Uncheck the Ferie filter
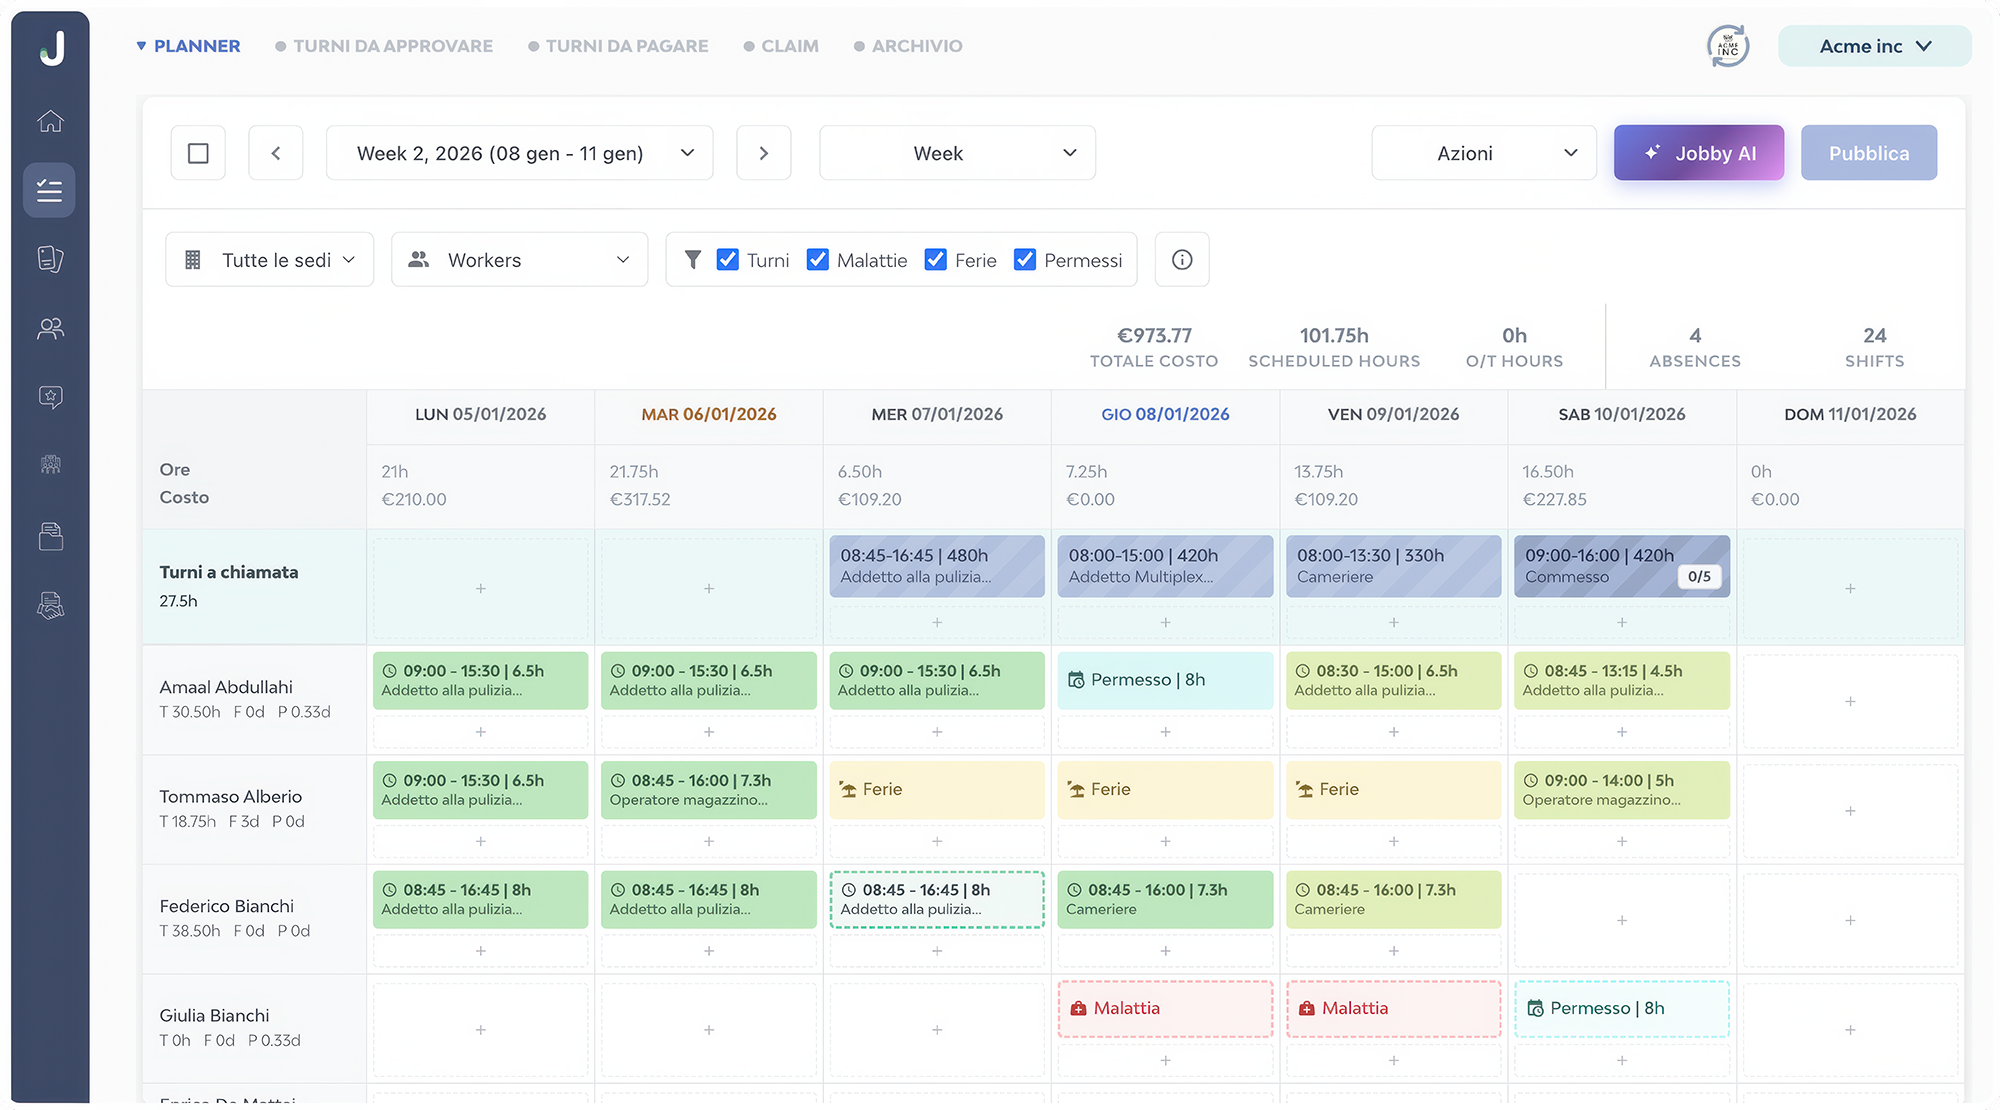This screenshot has width=2000, height=1110. pos(935,259)
